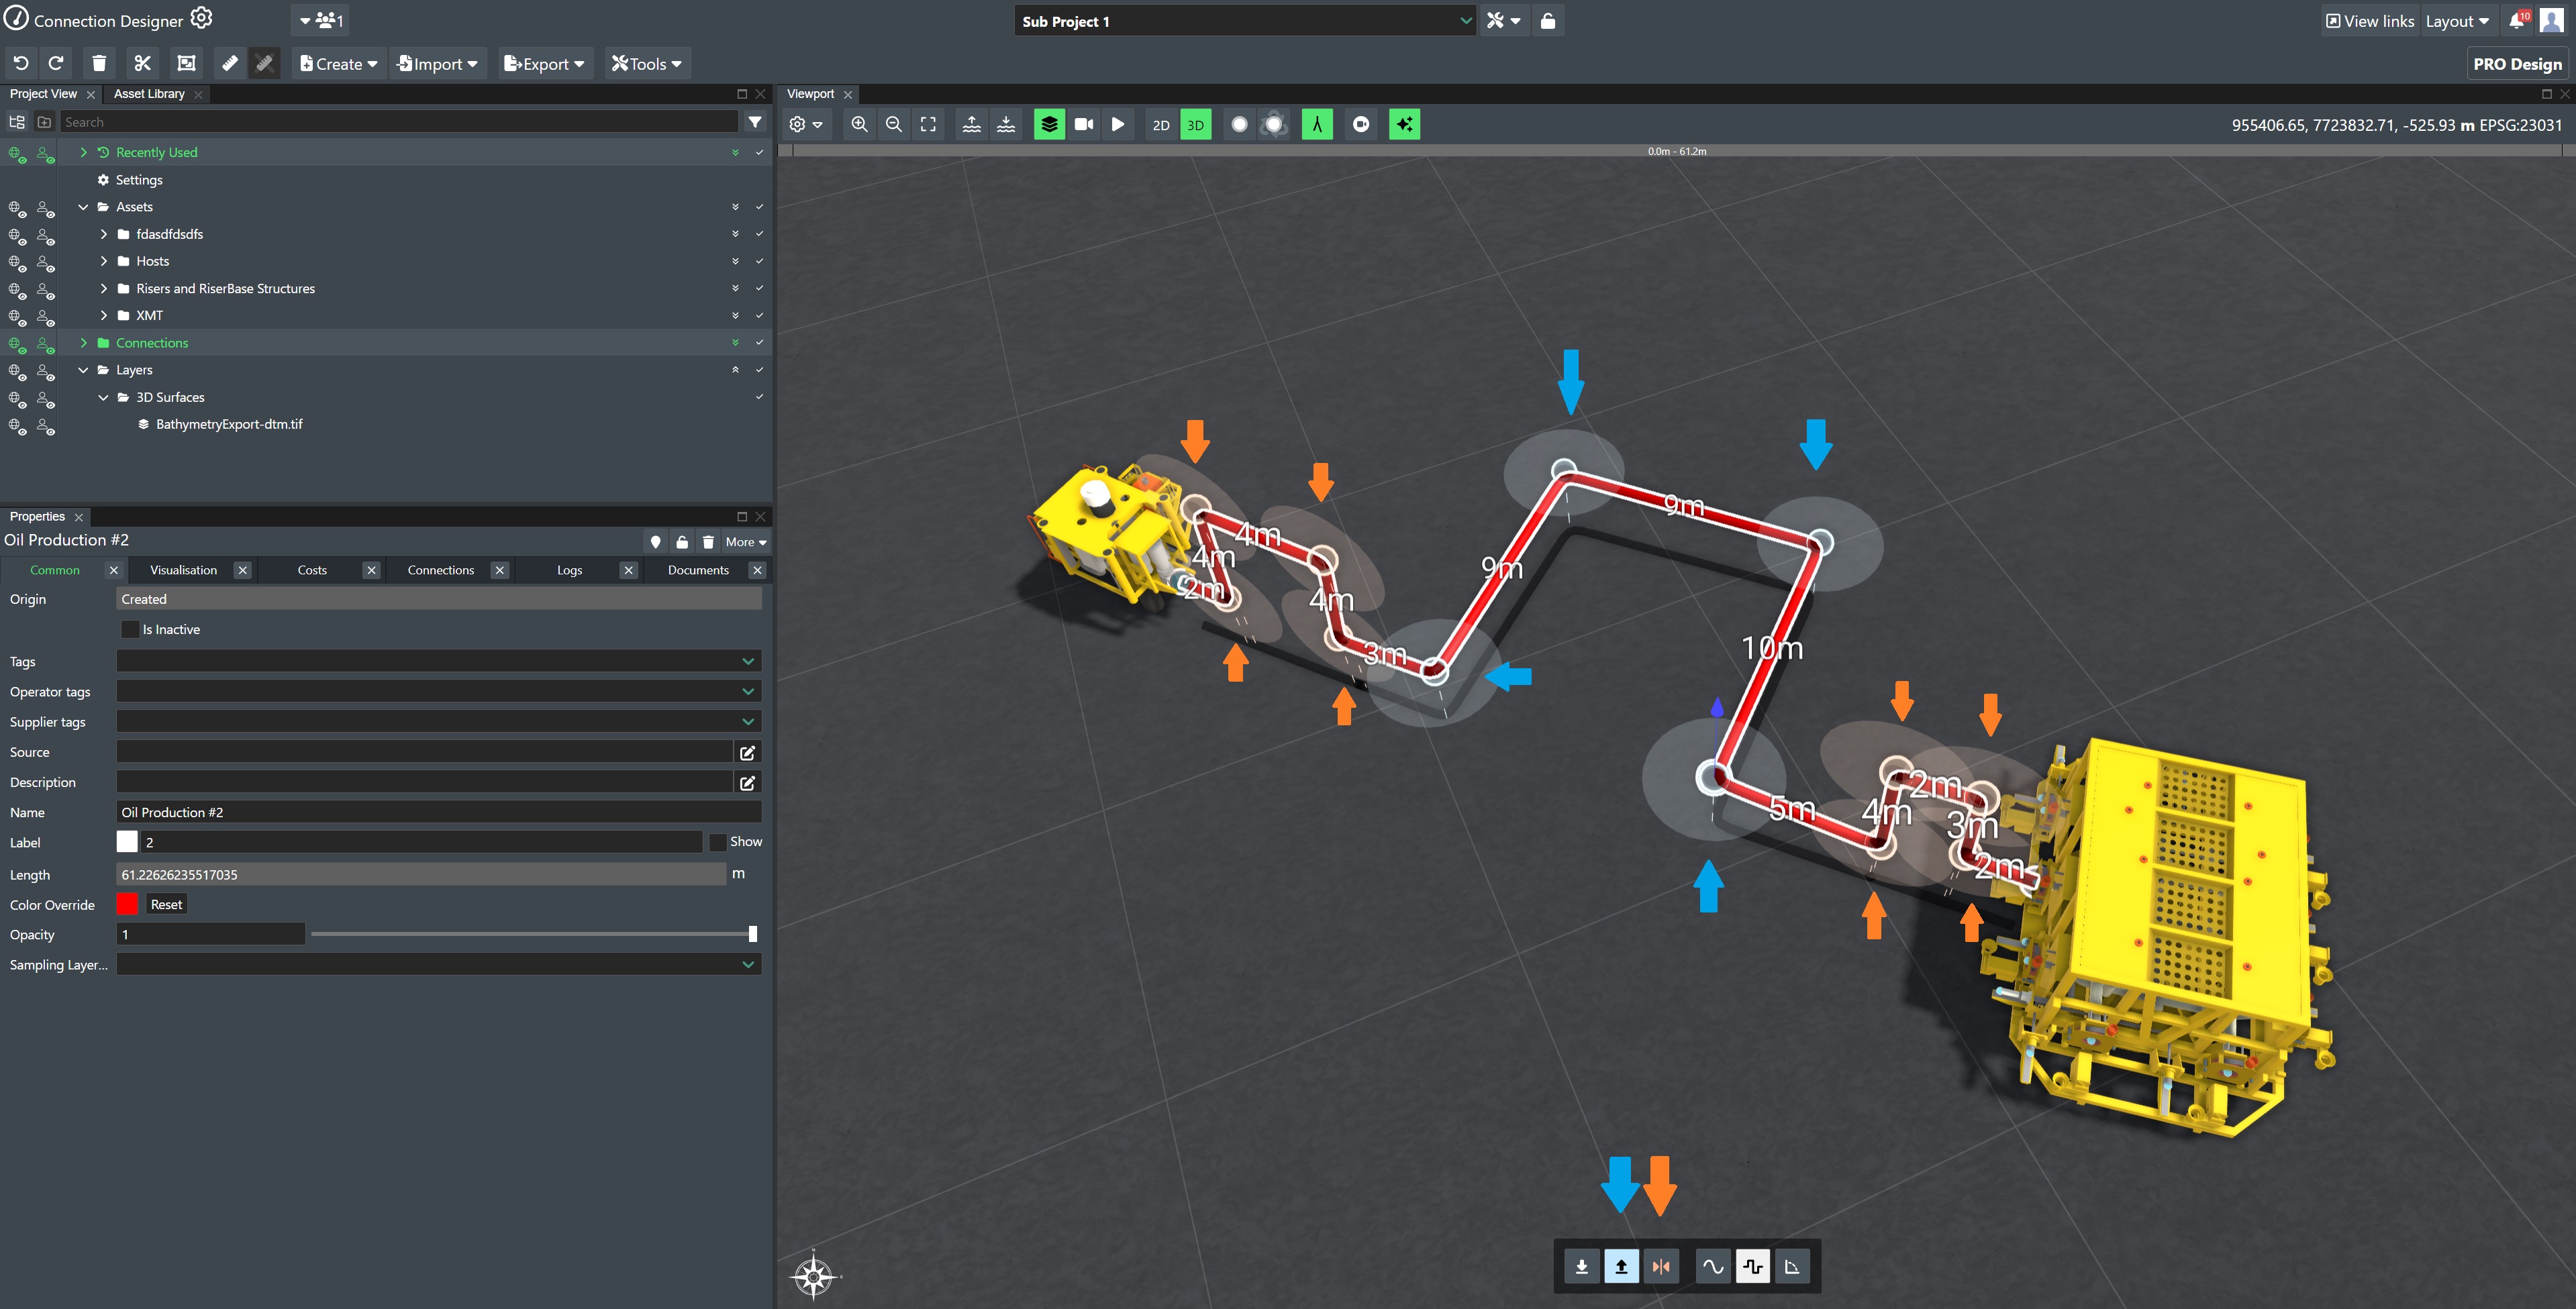2576x1309 pixels.
Task: Click the edit icon beside Source field
Action: click(747, 752)
